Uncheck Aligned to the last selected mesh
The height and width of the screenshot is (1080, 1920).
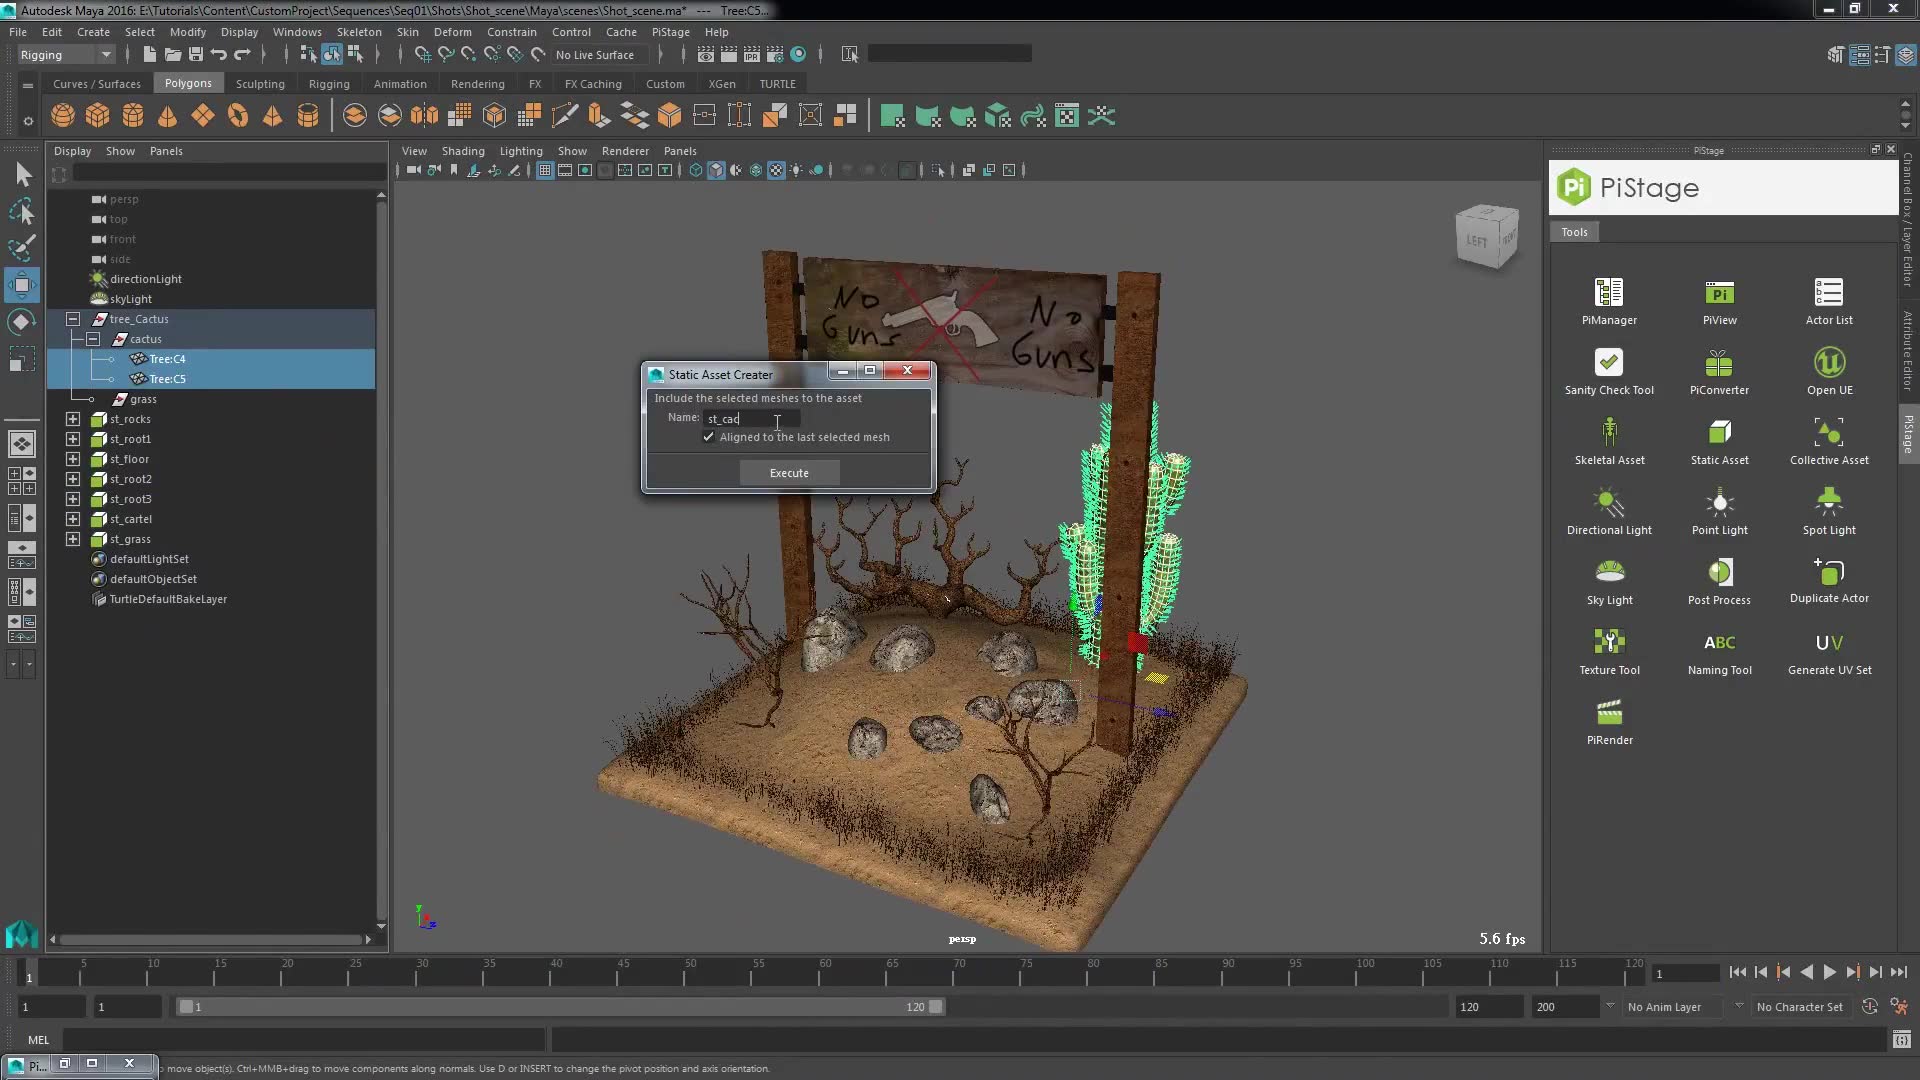click(709, 437)
